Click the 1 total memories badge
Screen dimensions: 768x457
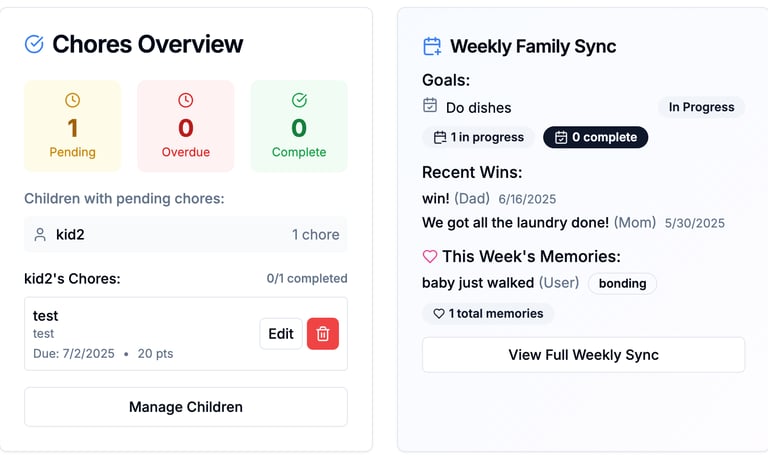(488, 314)
